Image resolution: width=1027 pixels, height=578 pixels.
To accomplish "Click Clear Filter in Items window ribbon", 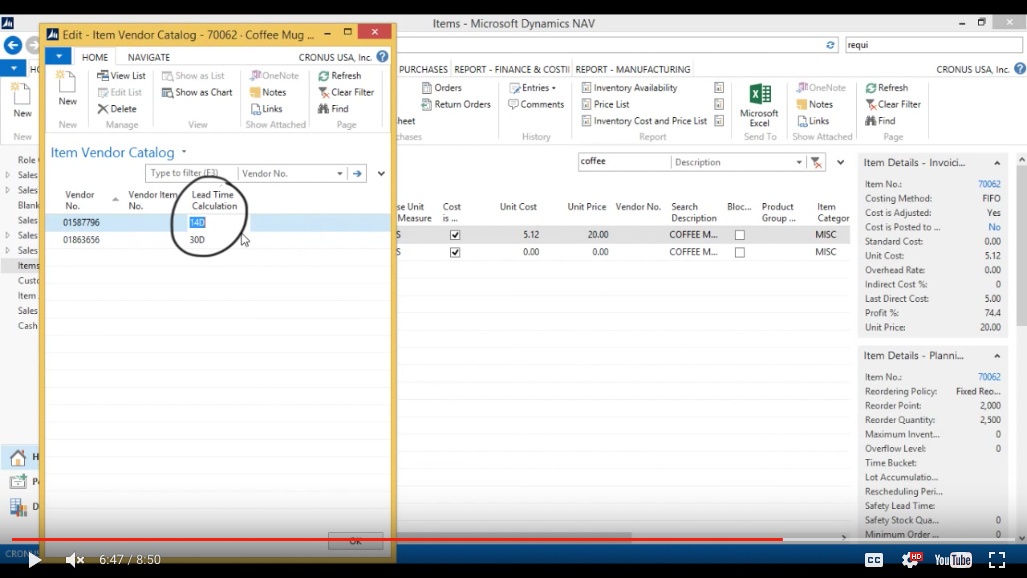I will click(x=893, y=104).
